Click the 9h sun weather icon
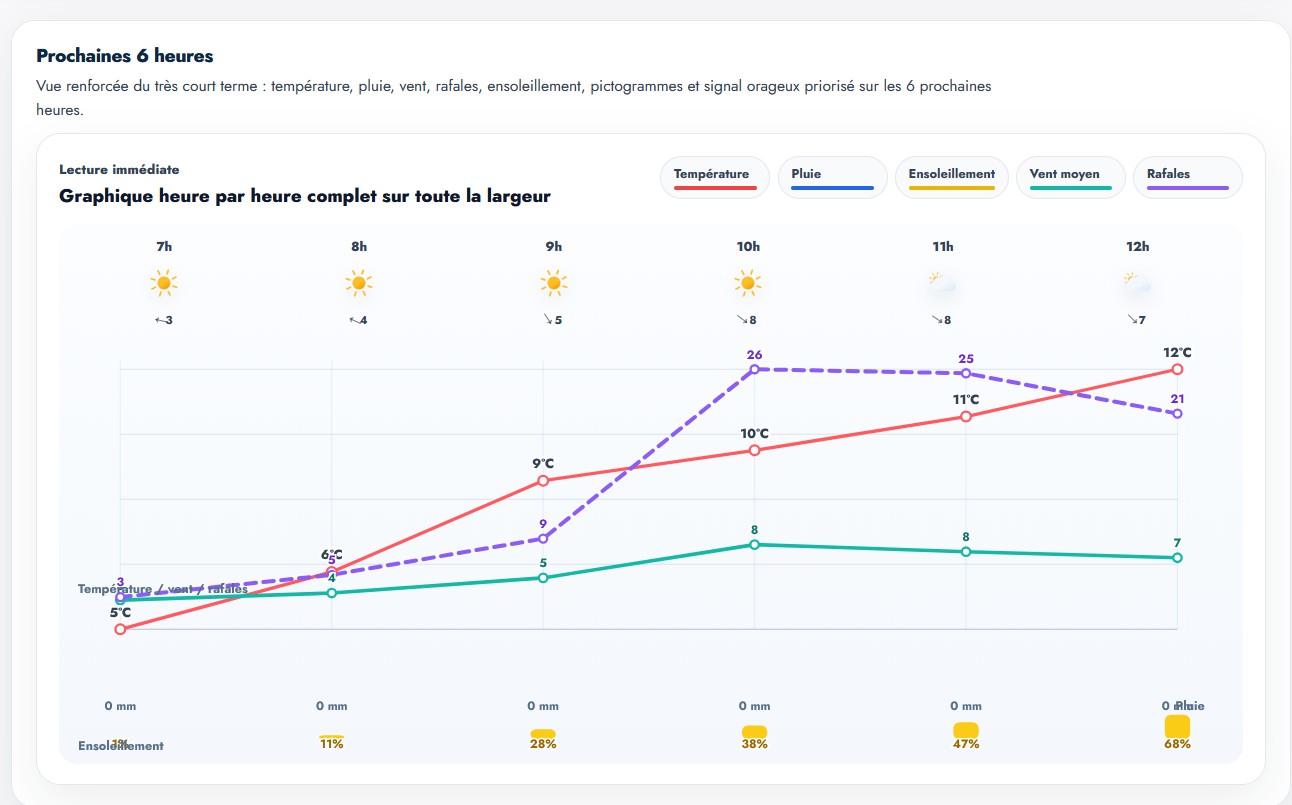Image resolution: width=1292 pixels, height=805 pixels. pos(554,283)
